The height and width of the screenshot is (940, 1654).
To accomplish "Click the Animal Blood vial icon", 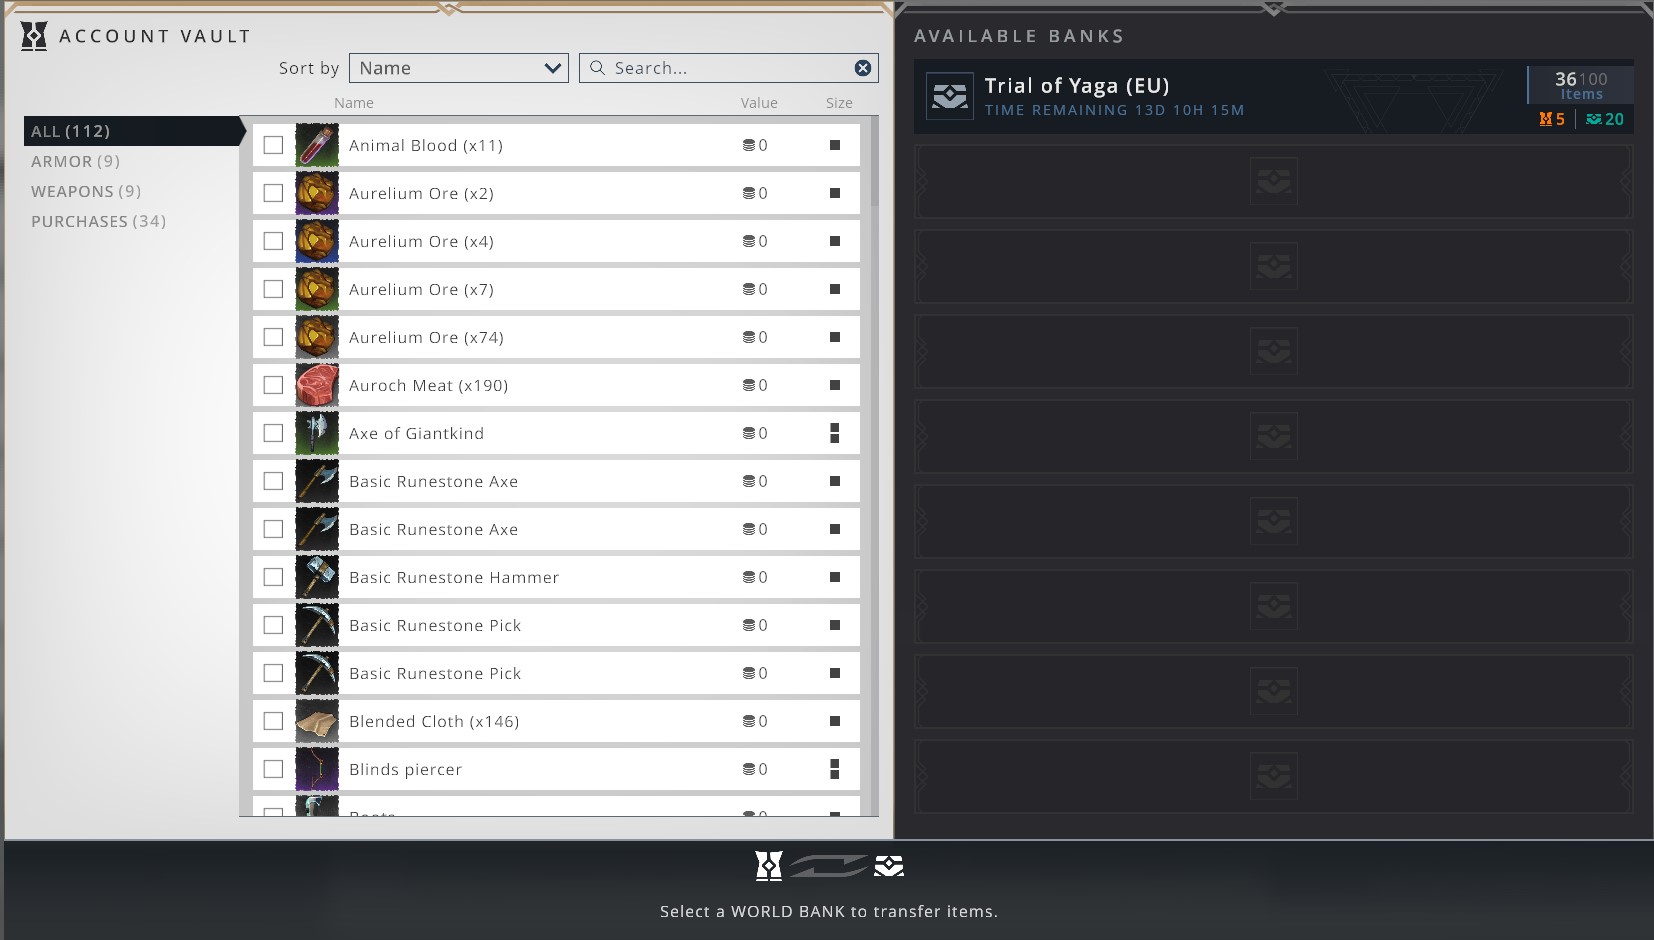I will pos(317,145).
